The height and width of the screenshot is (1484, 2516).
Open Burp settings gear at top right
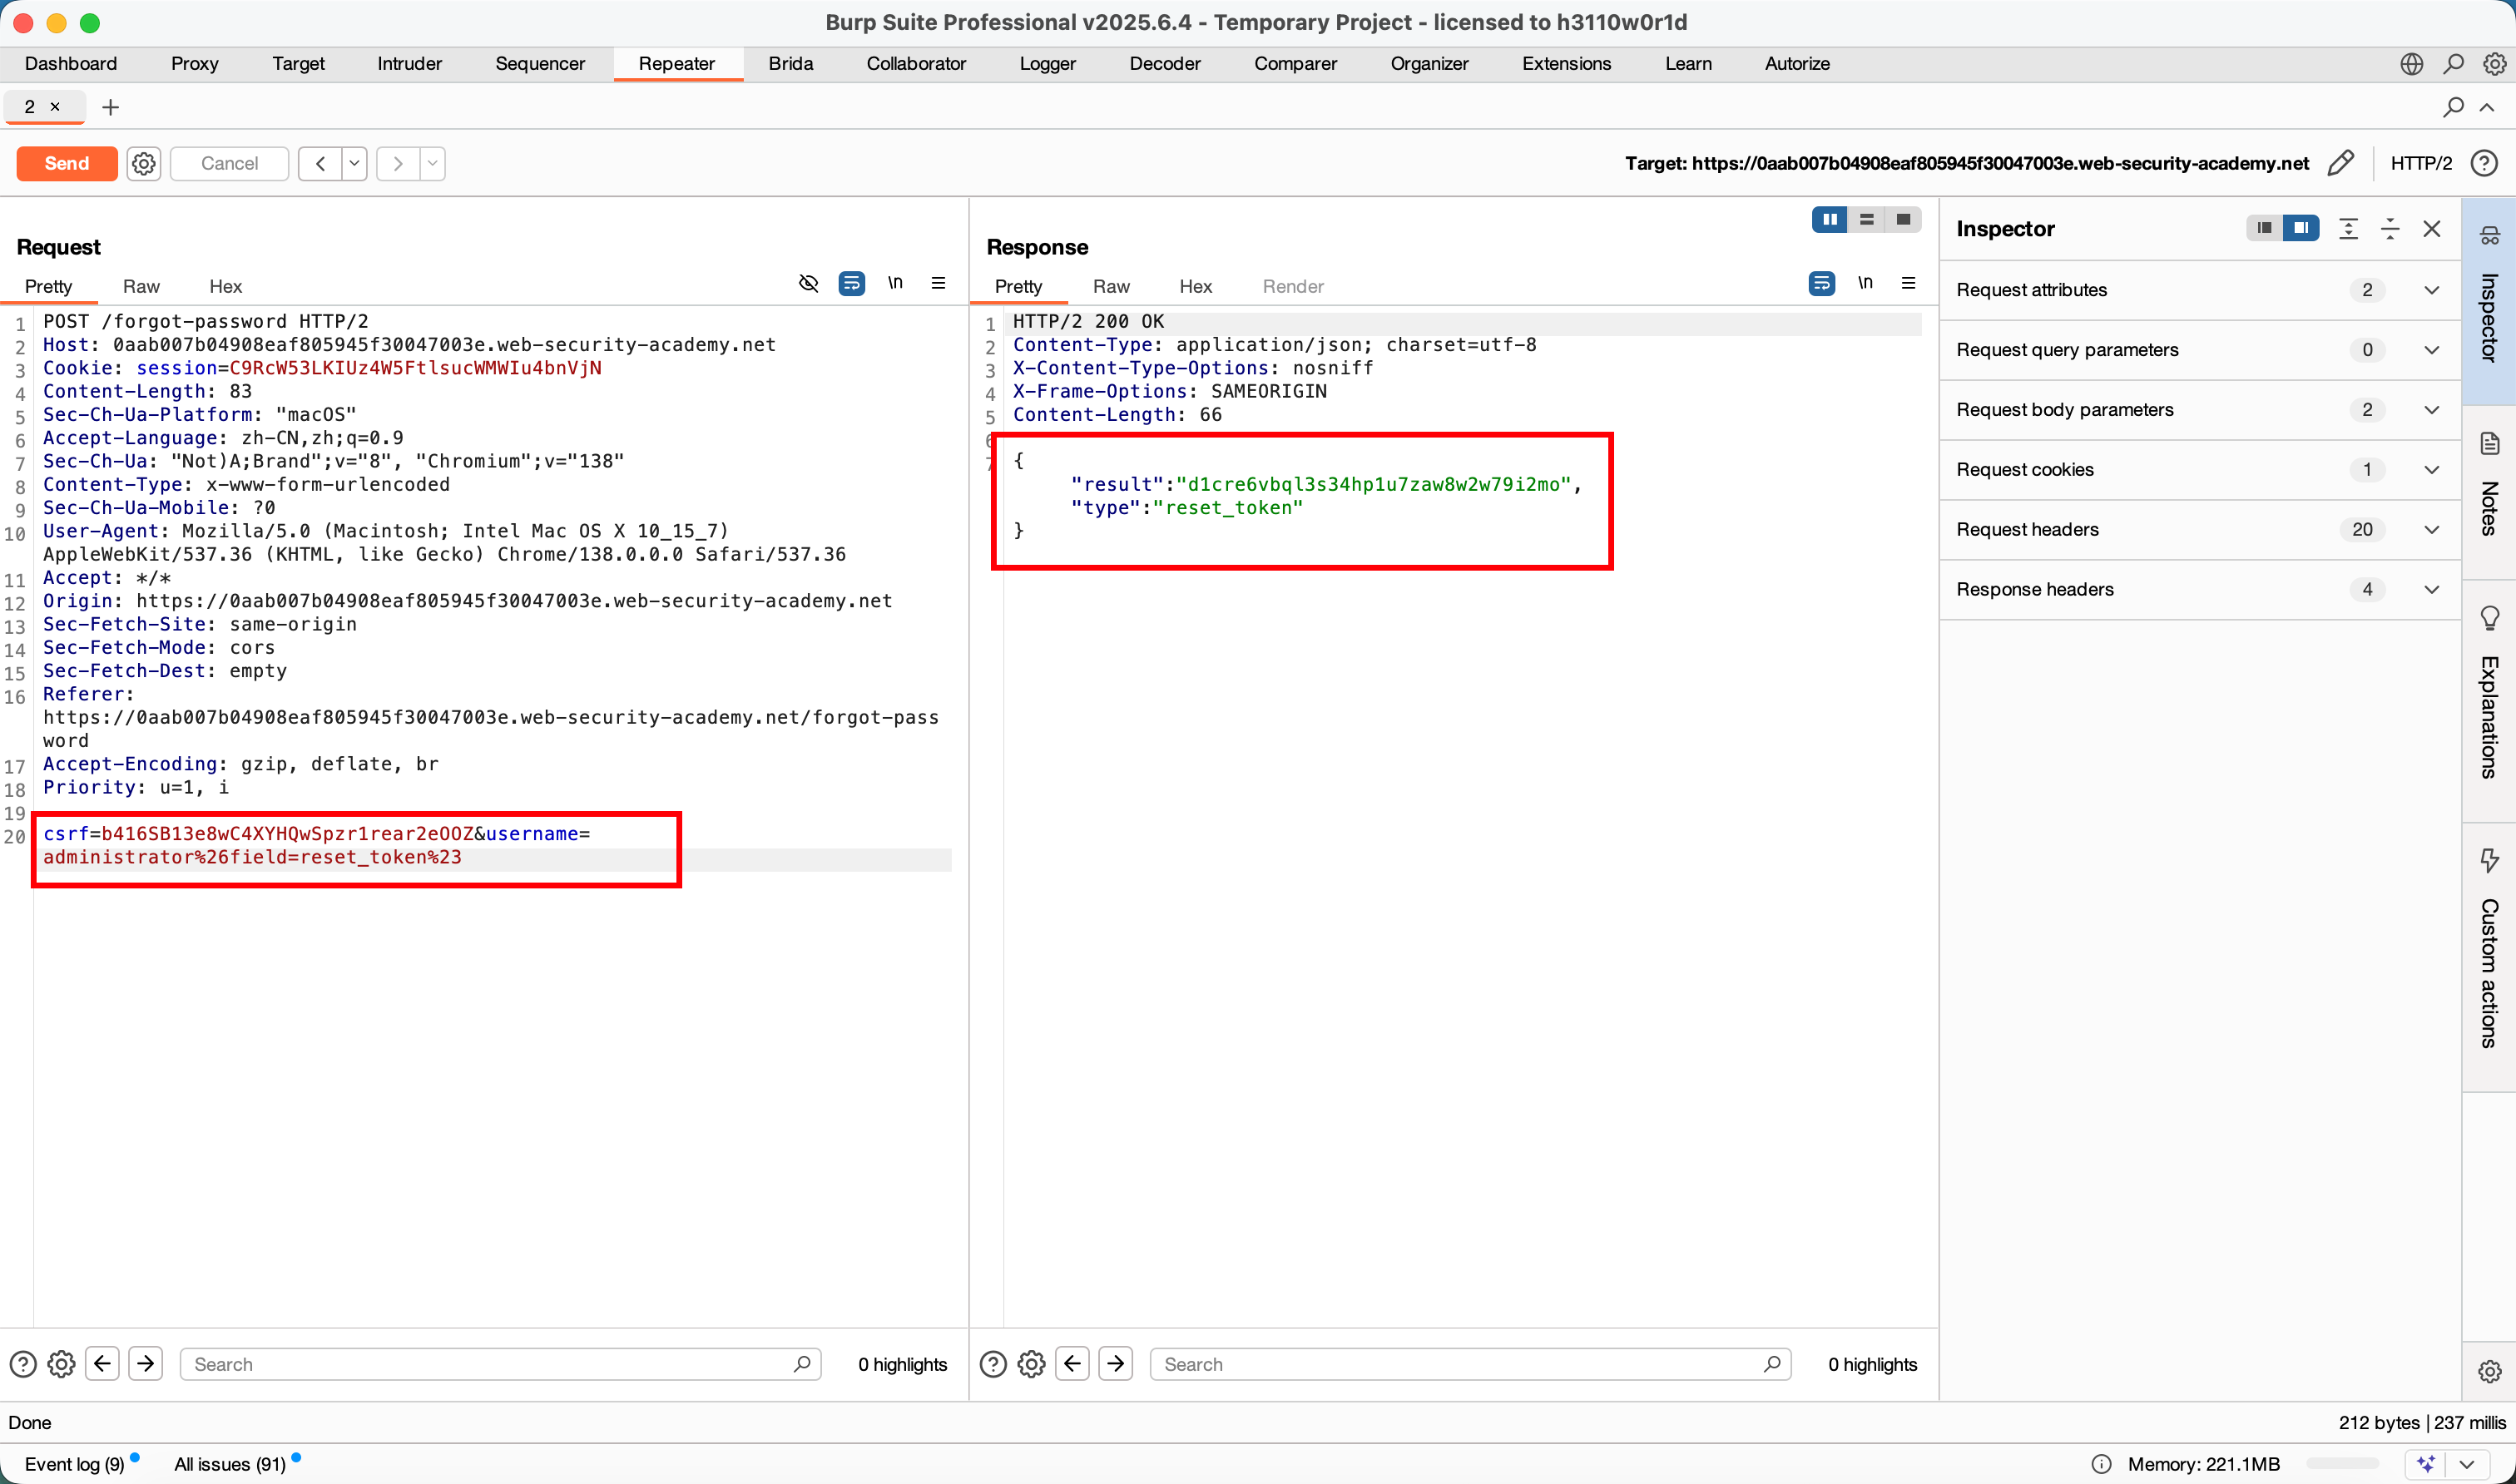click(x=2494, y=64)
